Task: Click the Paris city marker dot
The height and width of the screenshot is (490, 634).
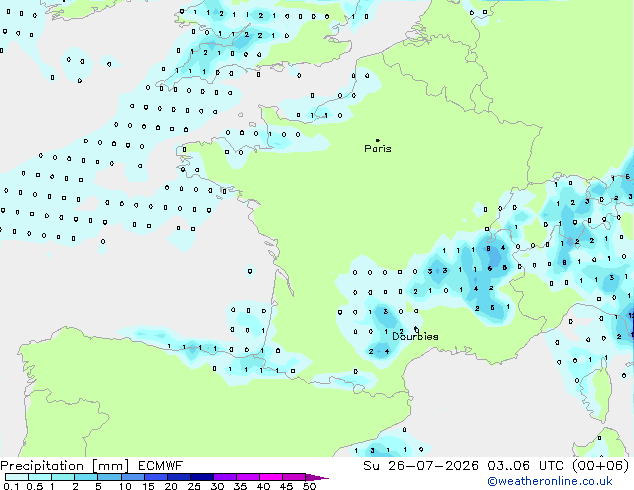Action: coord(378,140)
